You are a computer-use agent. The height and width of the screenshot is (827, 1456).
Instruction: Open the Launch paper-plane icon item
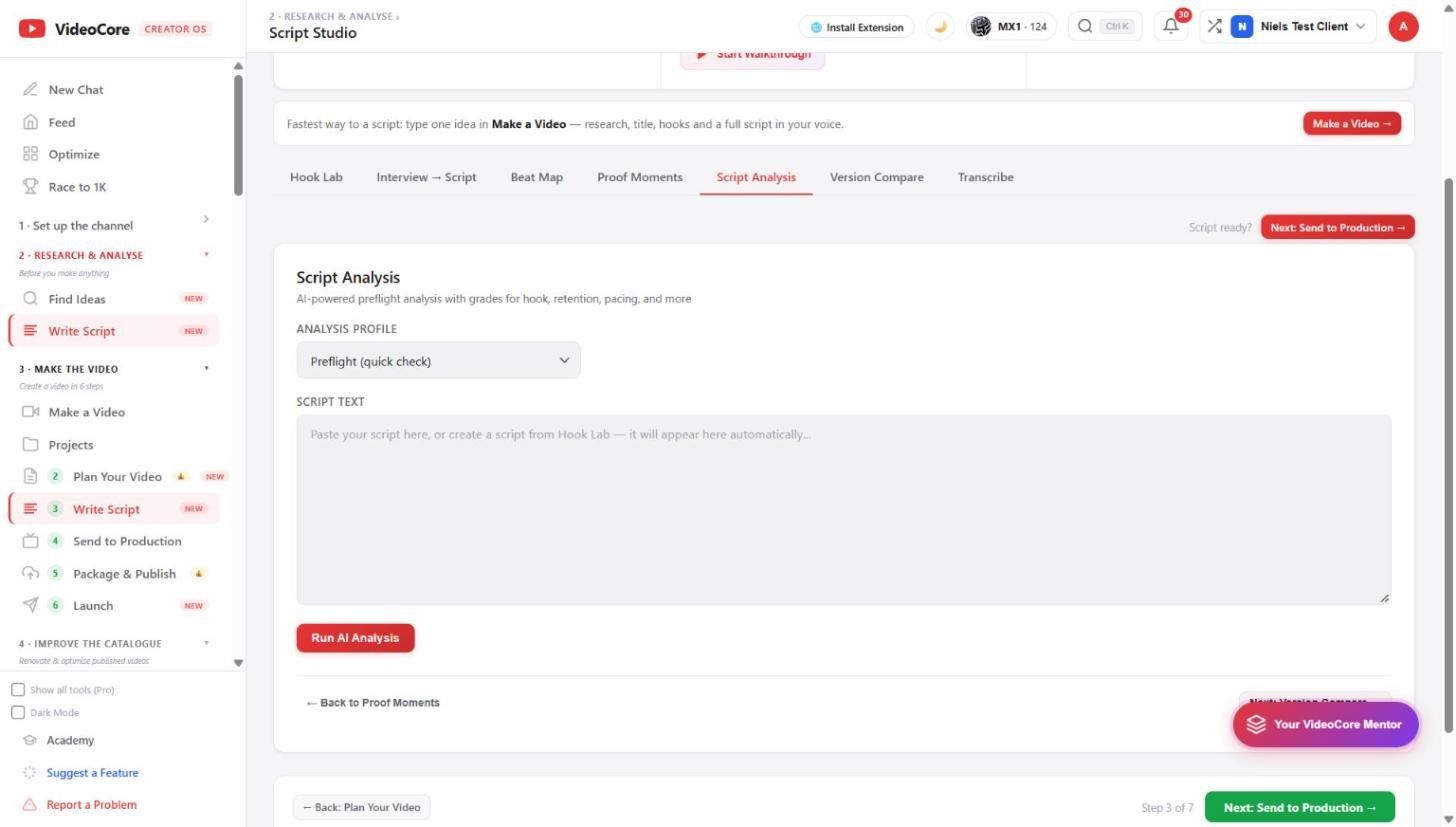[x=30, y=606]
